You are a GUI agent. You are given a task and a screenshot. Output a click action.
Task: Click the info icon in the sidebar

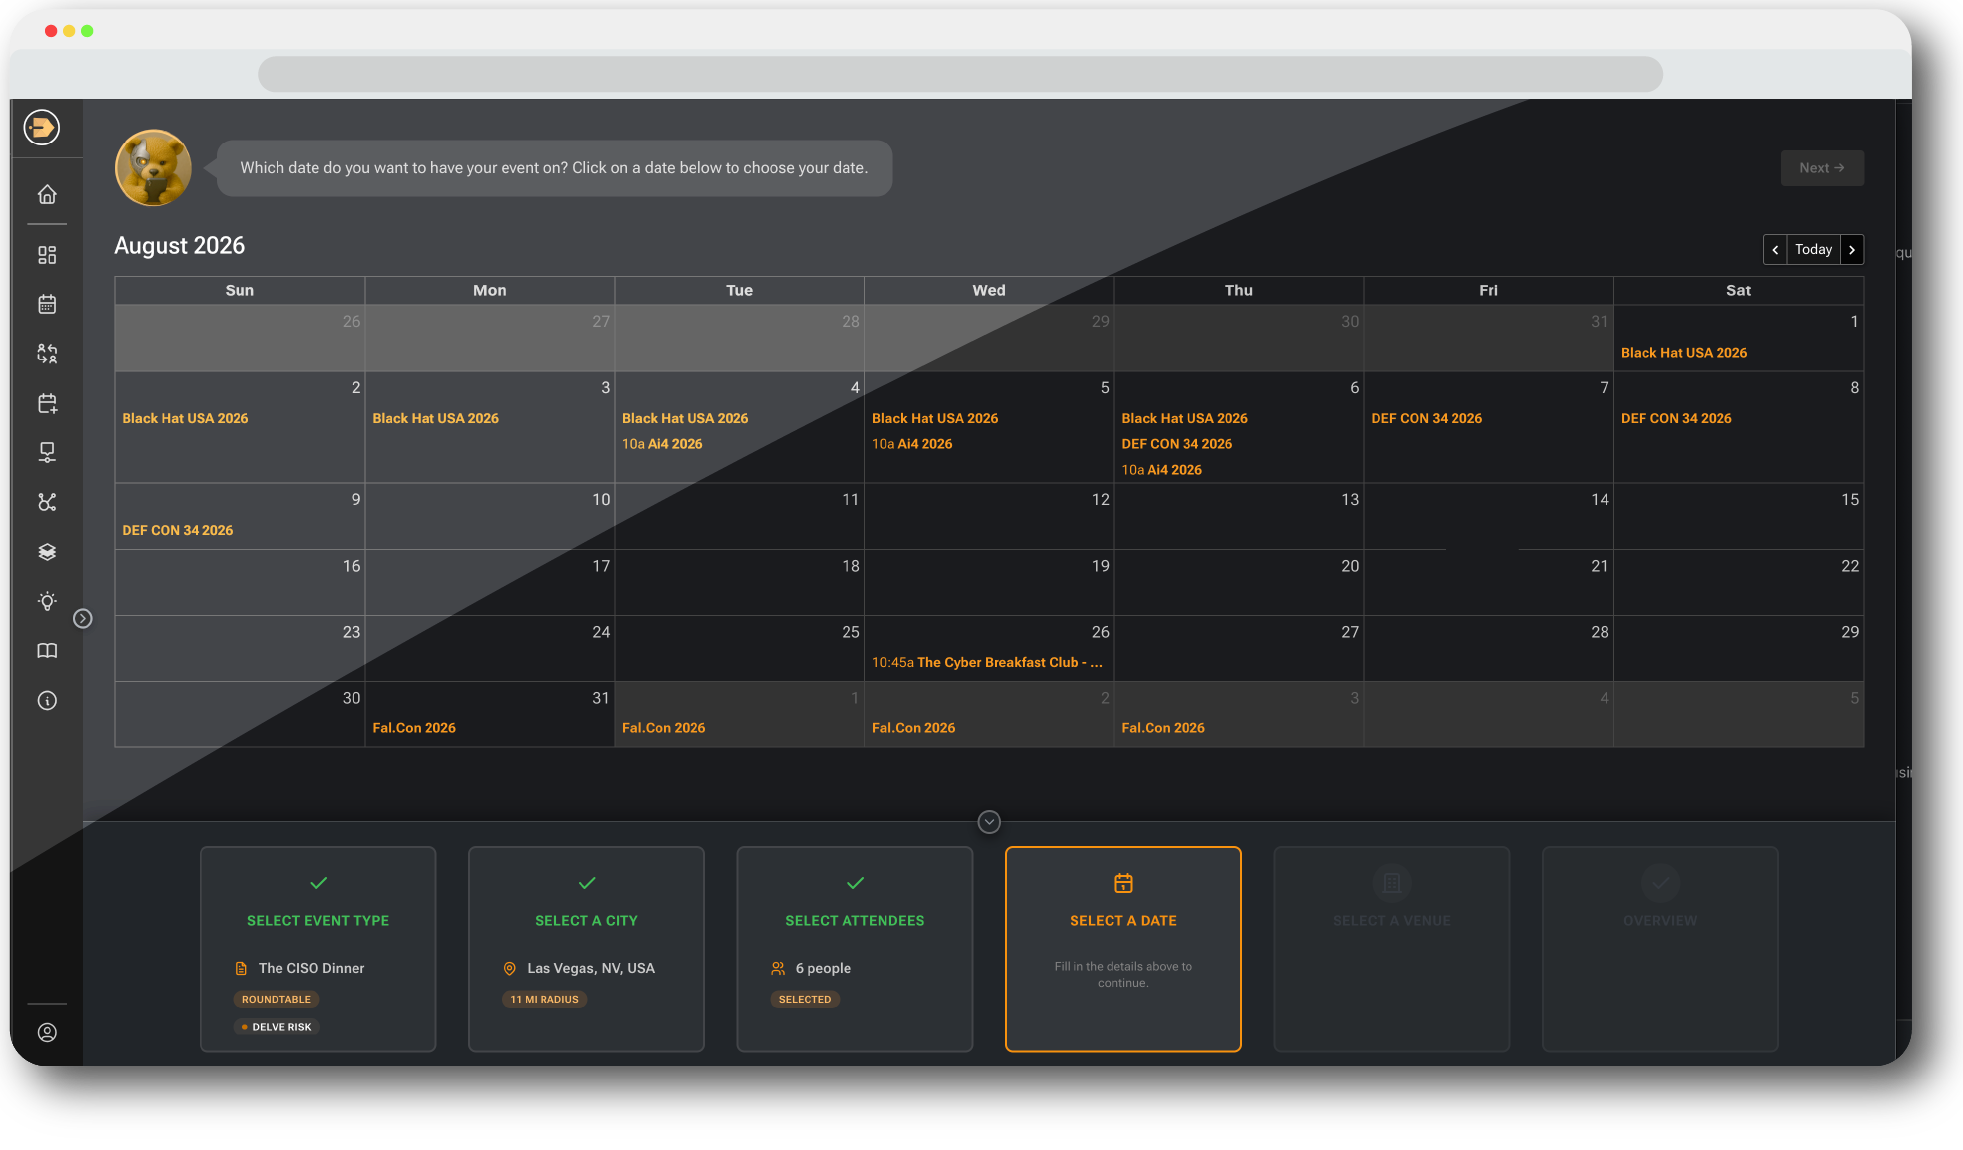[46, 700]
